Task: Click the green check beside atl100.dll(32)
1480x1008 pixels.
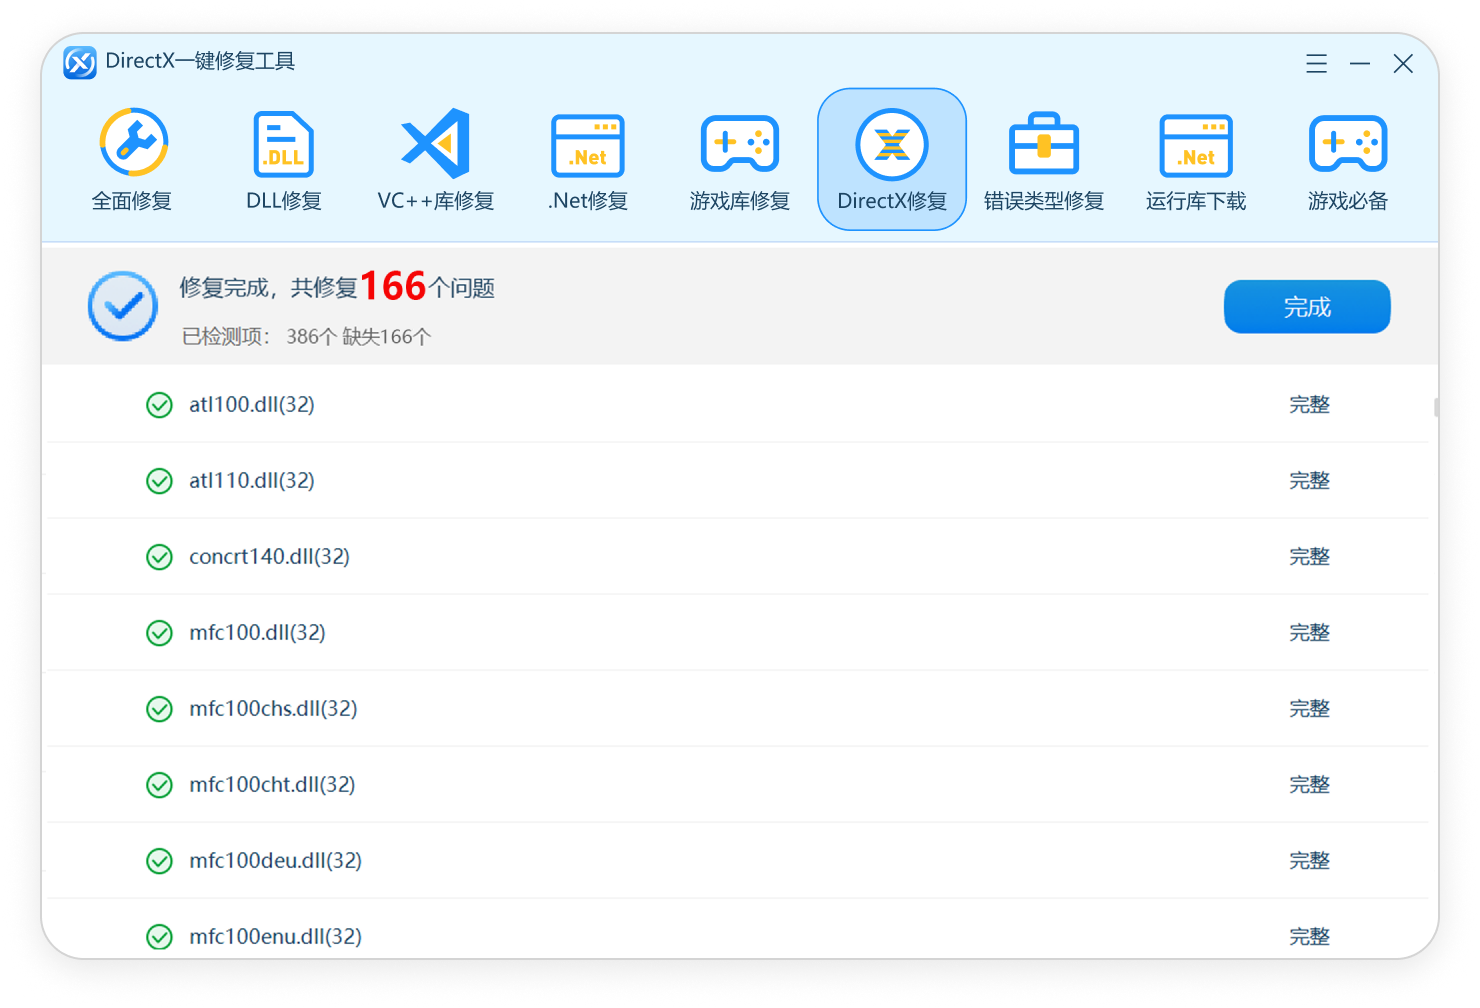Action: coord(159,405)
